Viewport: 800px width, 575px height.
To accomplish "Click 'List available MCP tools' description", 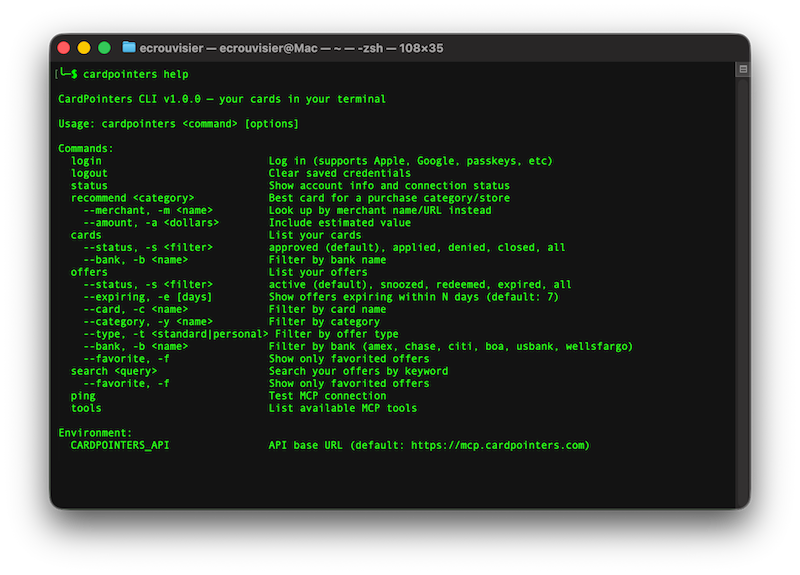I will 343,408.
